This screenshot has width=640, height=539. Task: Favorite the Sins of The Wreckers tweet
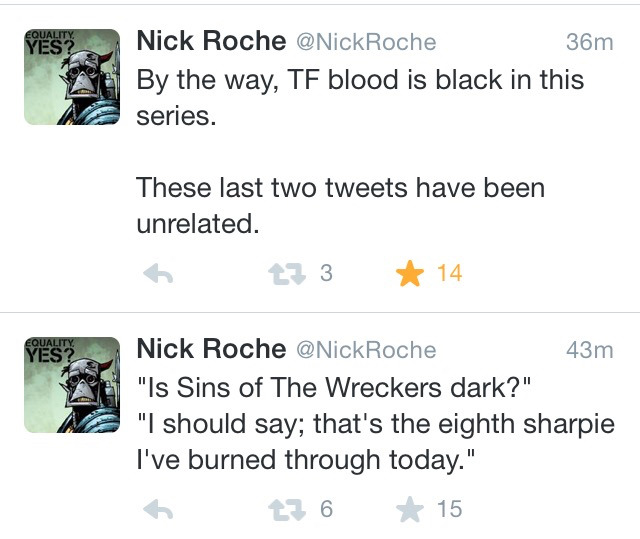point(410,509)
